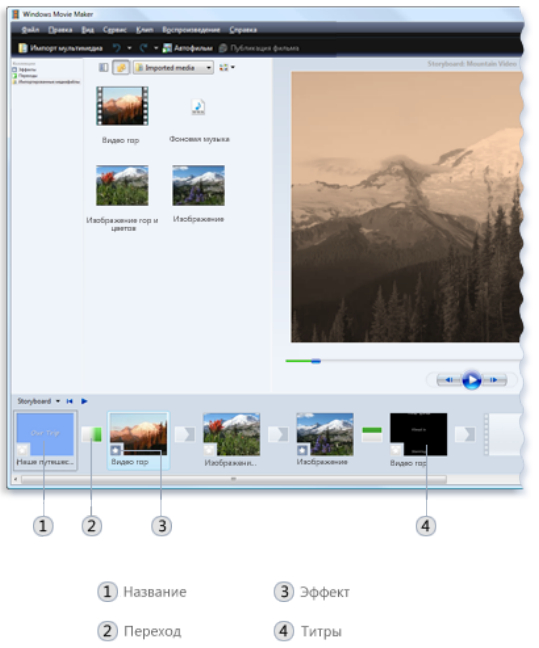Step to next frame in preview

point(494,380)
